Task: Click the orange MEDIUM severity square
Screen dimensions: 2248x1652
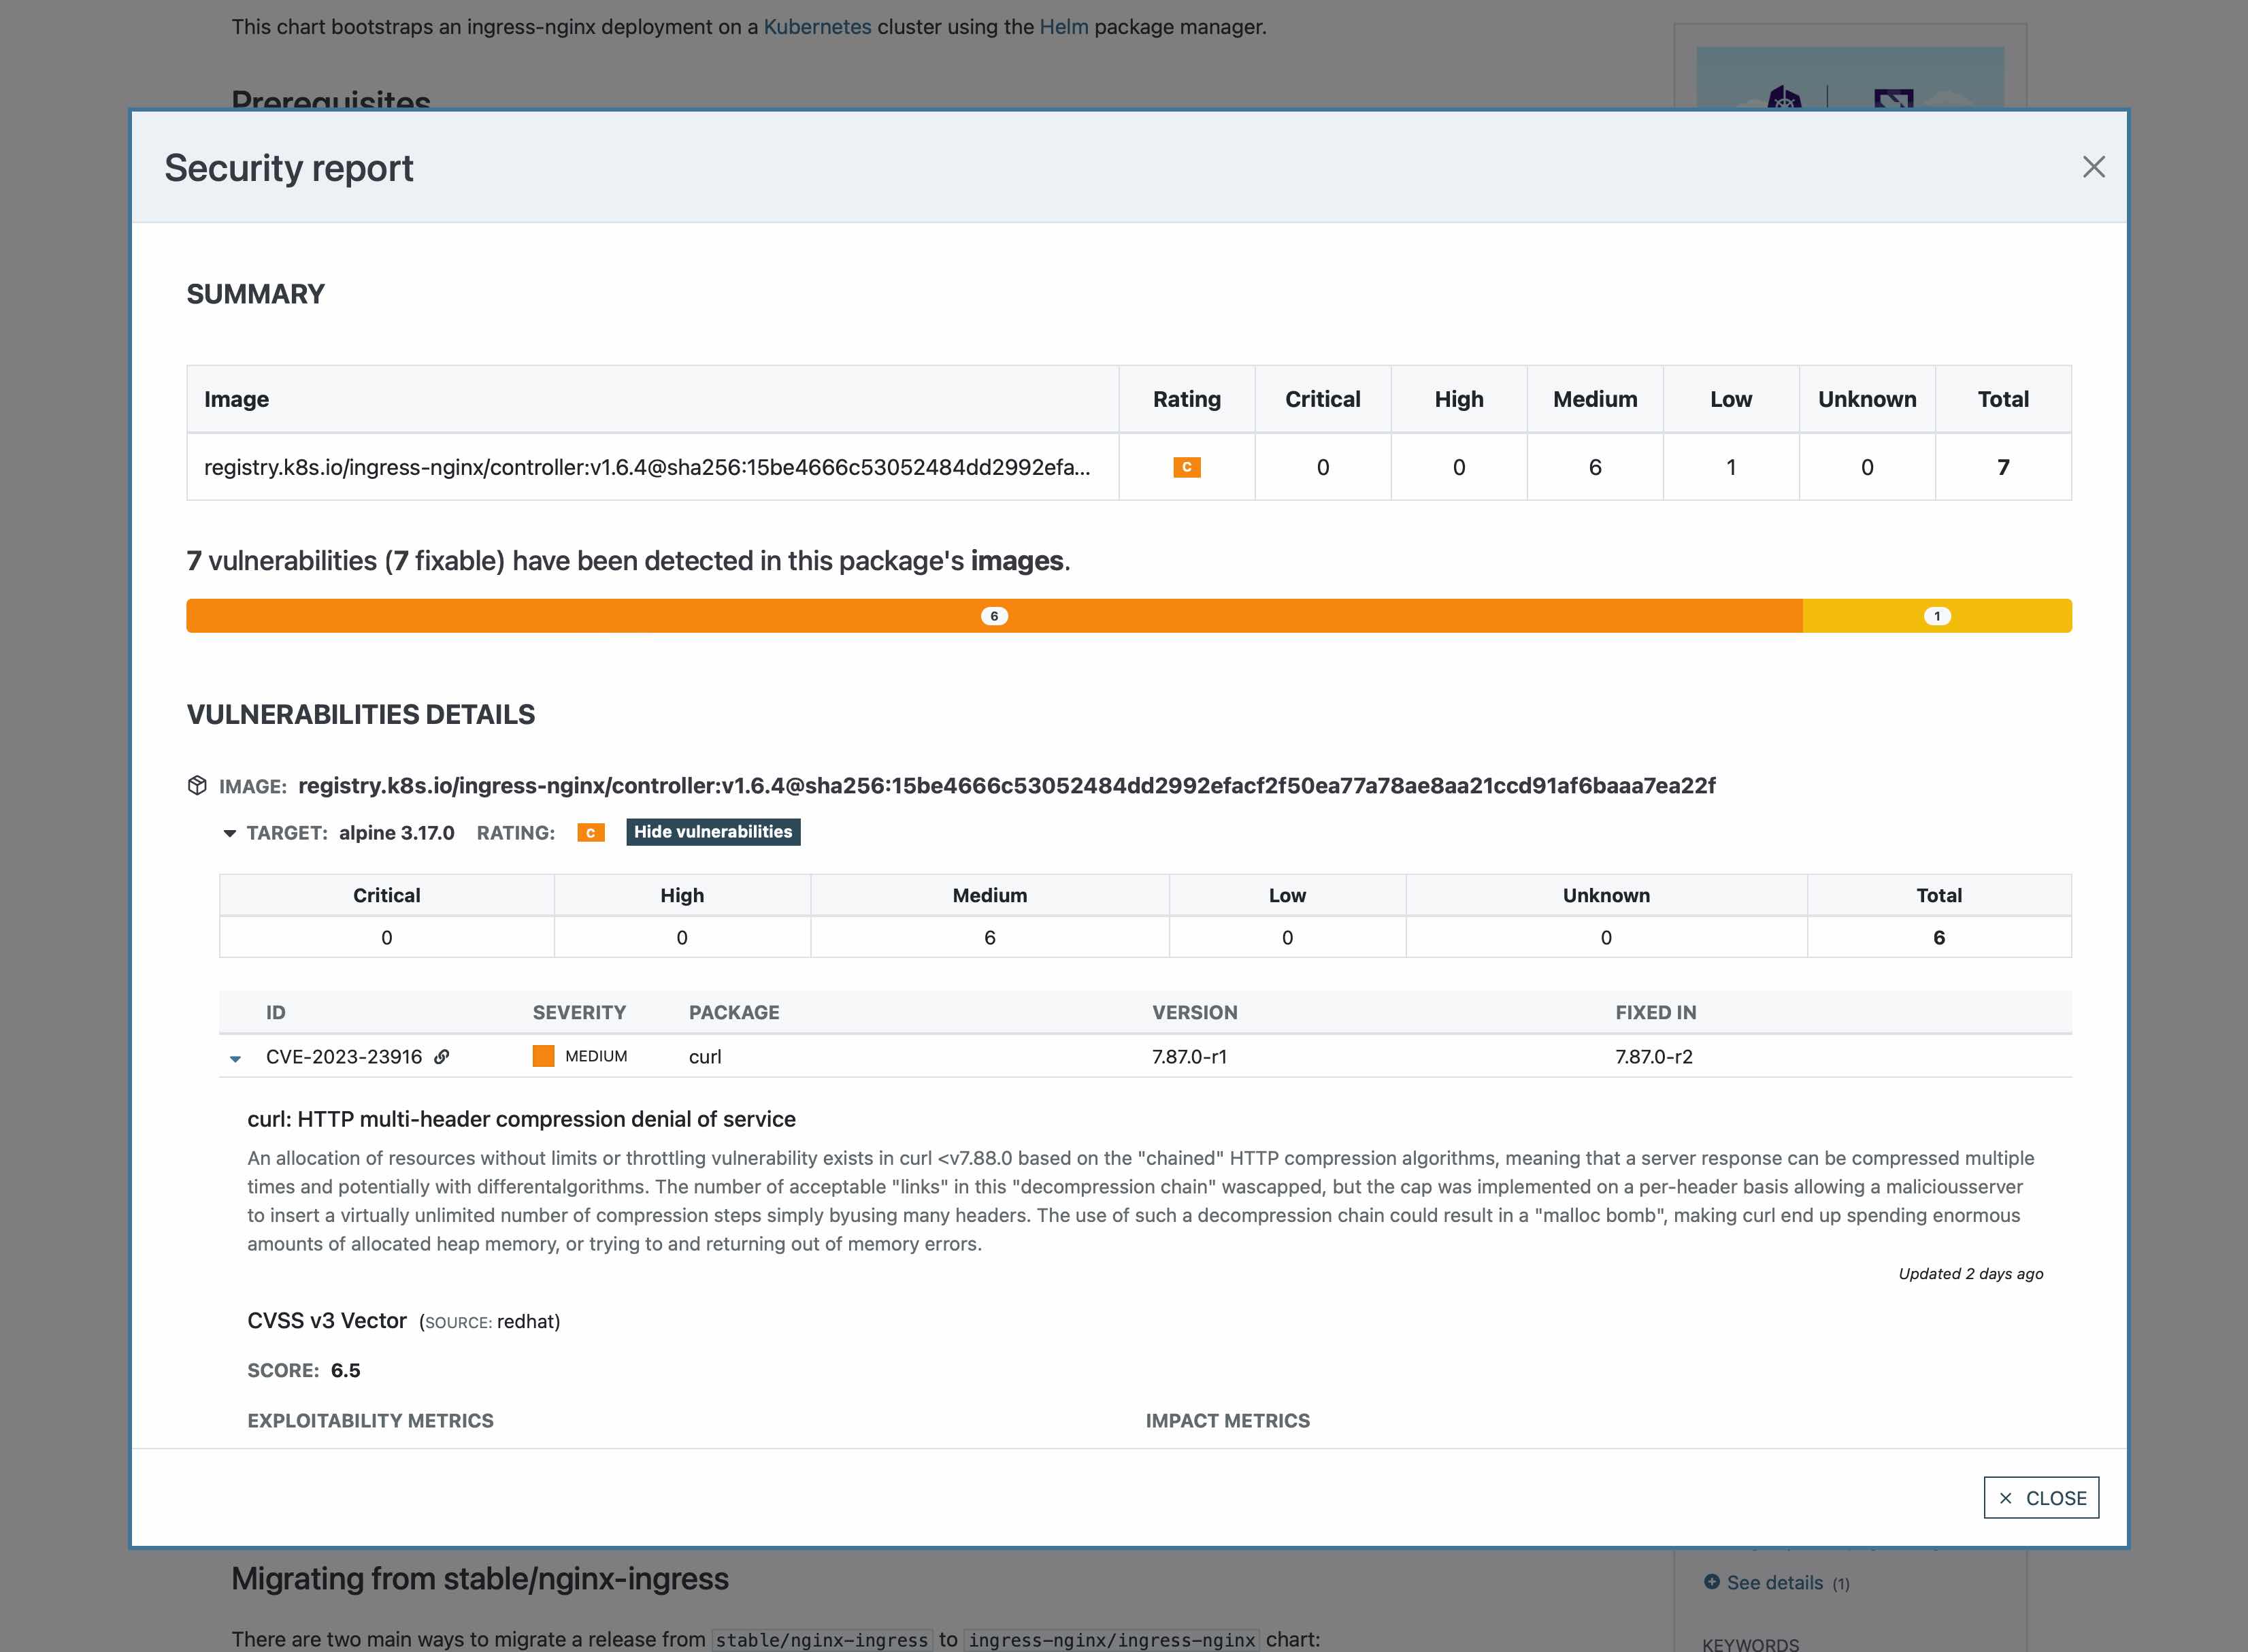Action: (x=543, y=1057)
